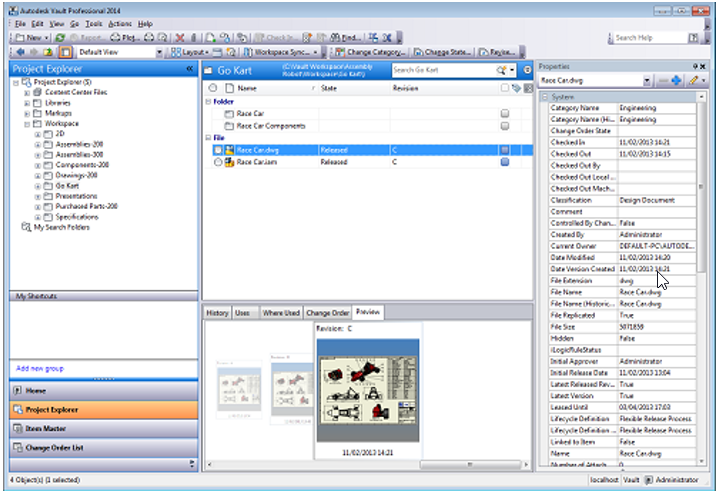Switch to the Where Used tab
Image resolution: width=719 pixels, height=493 pixels.
pos(281,313)
